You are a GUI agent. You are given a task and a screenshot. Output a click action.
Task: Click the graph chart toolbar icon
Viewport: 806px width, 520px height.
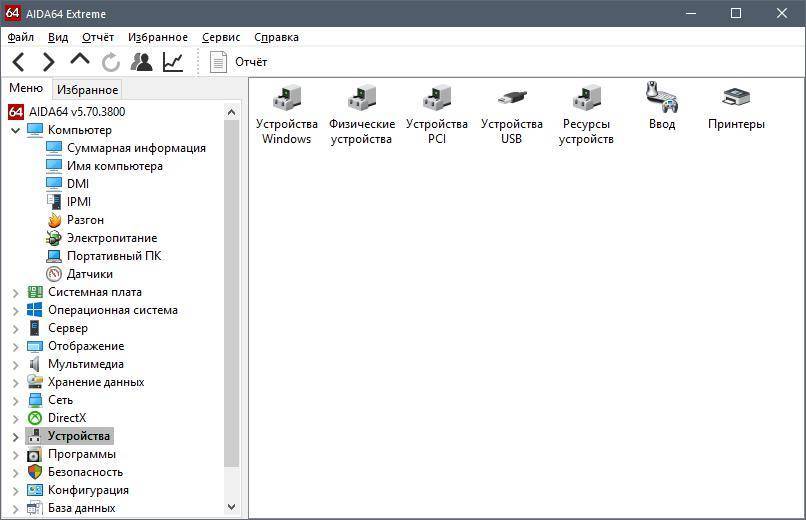point(173,62)
